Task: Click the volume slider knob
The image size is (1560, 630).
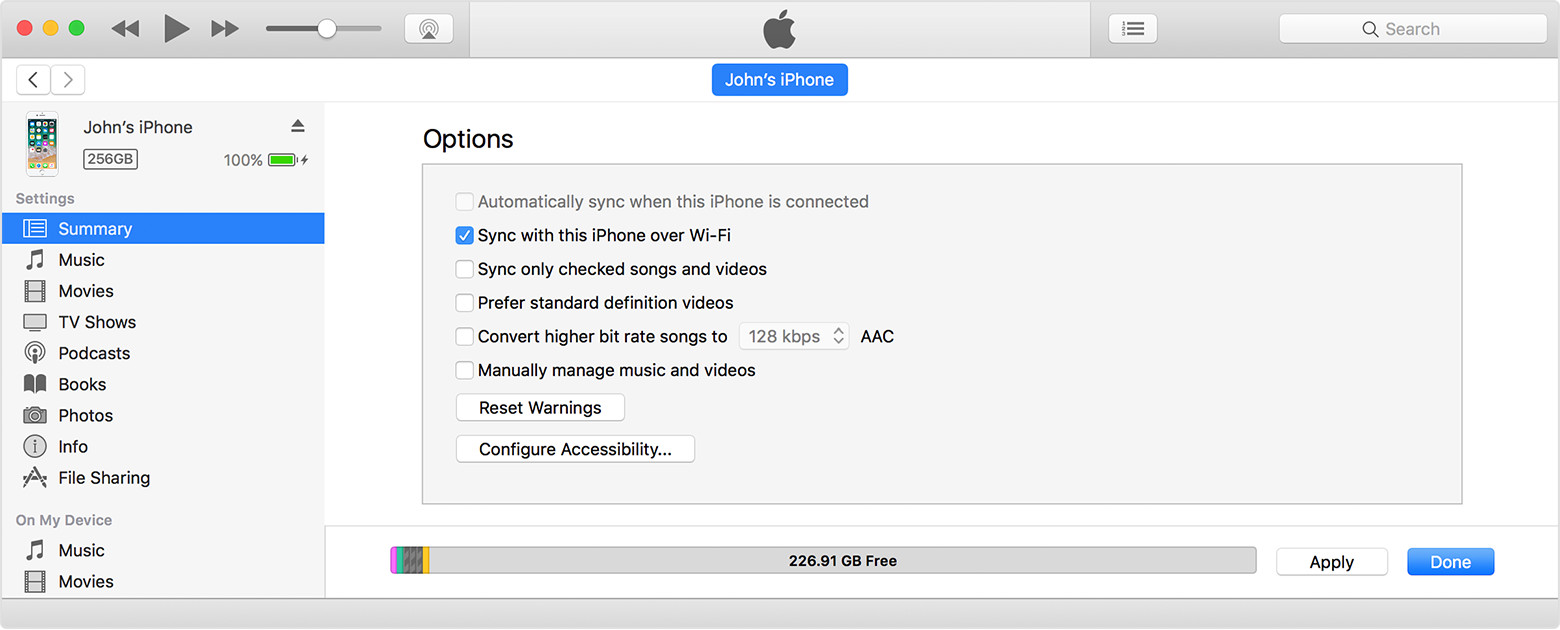Action: pyautogui.click(x=326, y=29)
